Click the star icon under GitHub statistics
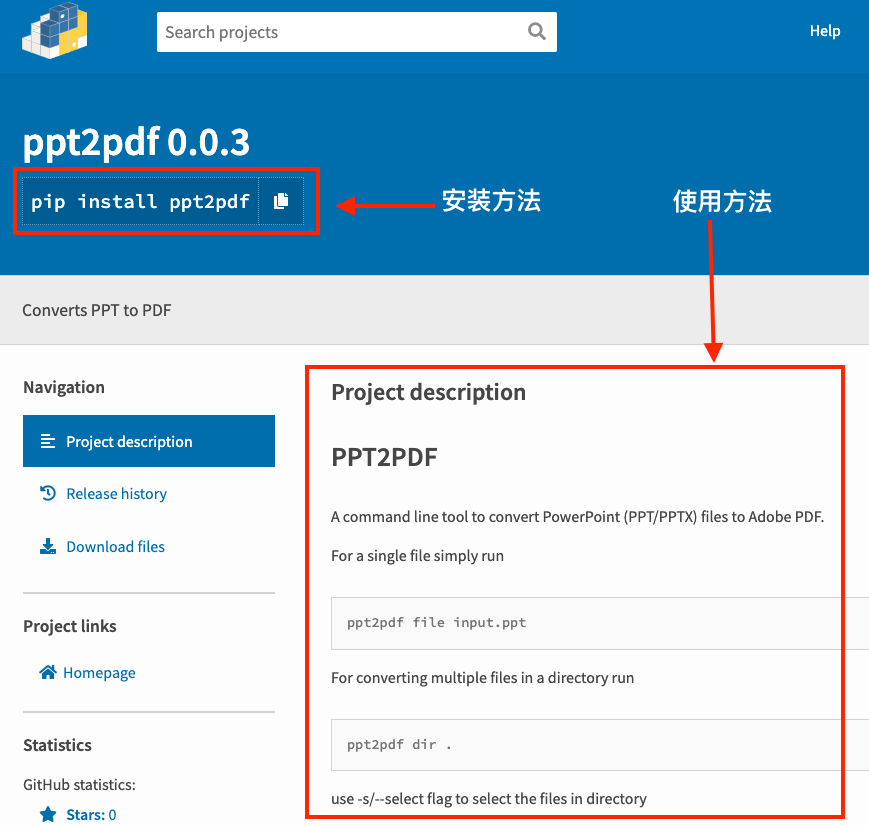869x825 pixels. coord(47,815)
